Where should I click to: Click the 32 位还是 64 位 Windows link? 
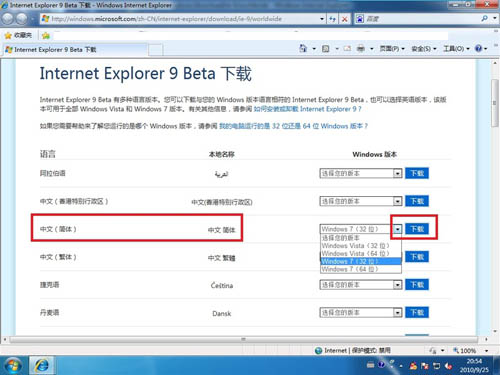[x=293, y=126]
